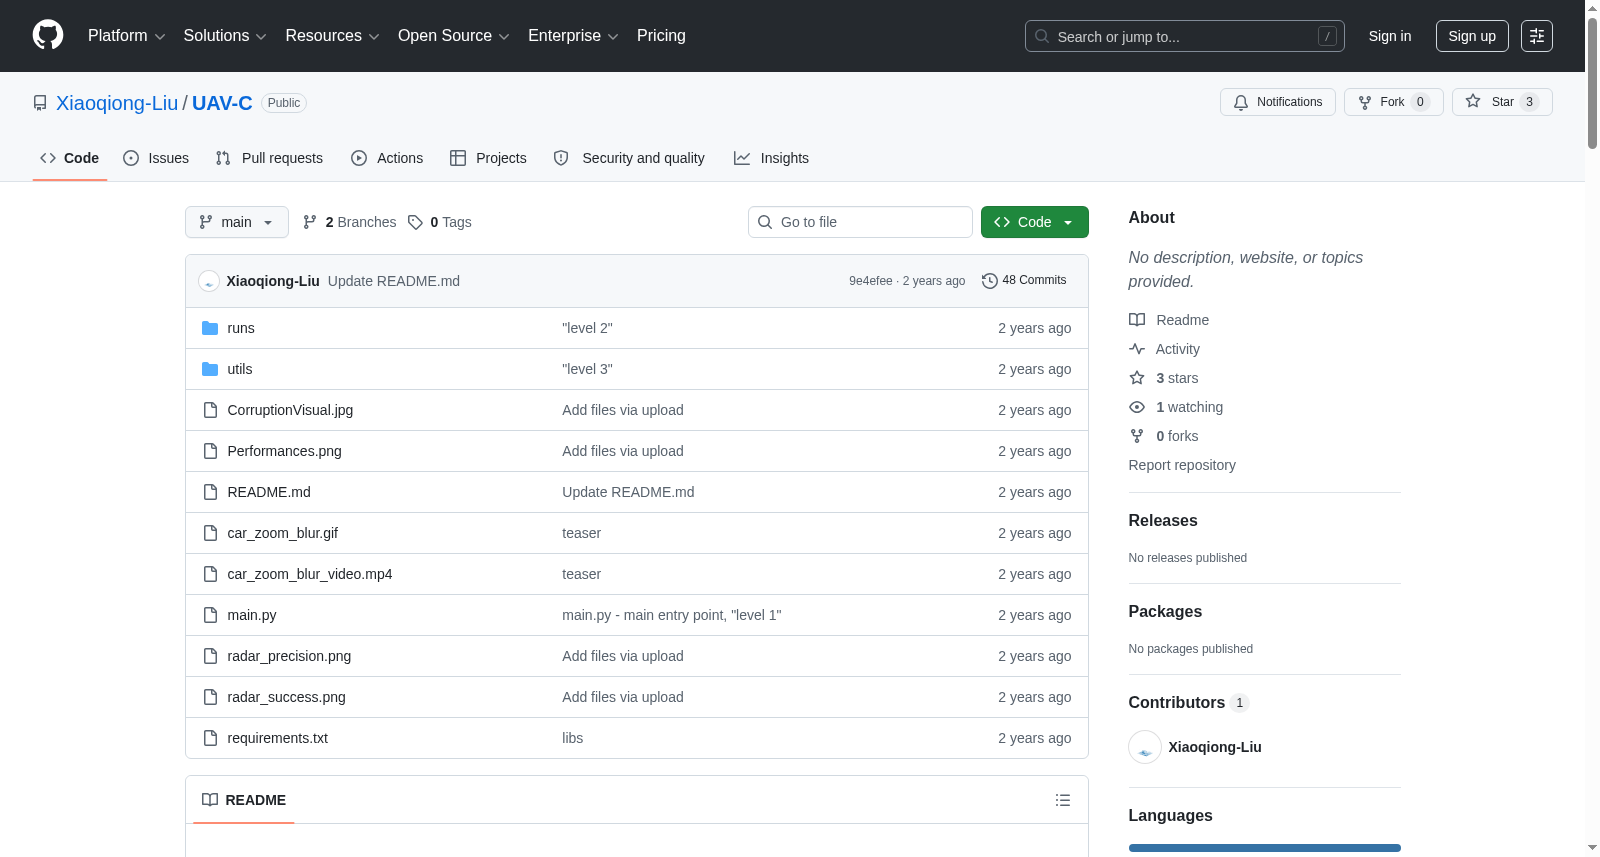This screenshot has width=1600, height=857.
Task: Click the file icon beside CorruptionVisual.jpg
Action: point(210,410)
